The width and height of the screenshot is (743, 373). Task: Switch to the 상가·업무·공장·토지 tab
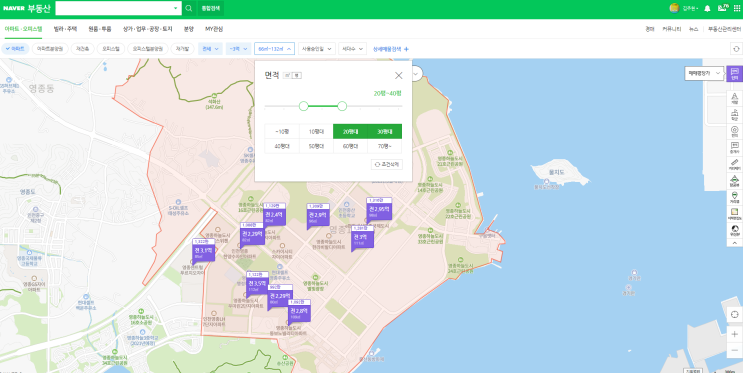(147, 28)
